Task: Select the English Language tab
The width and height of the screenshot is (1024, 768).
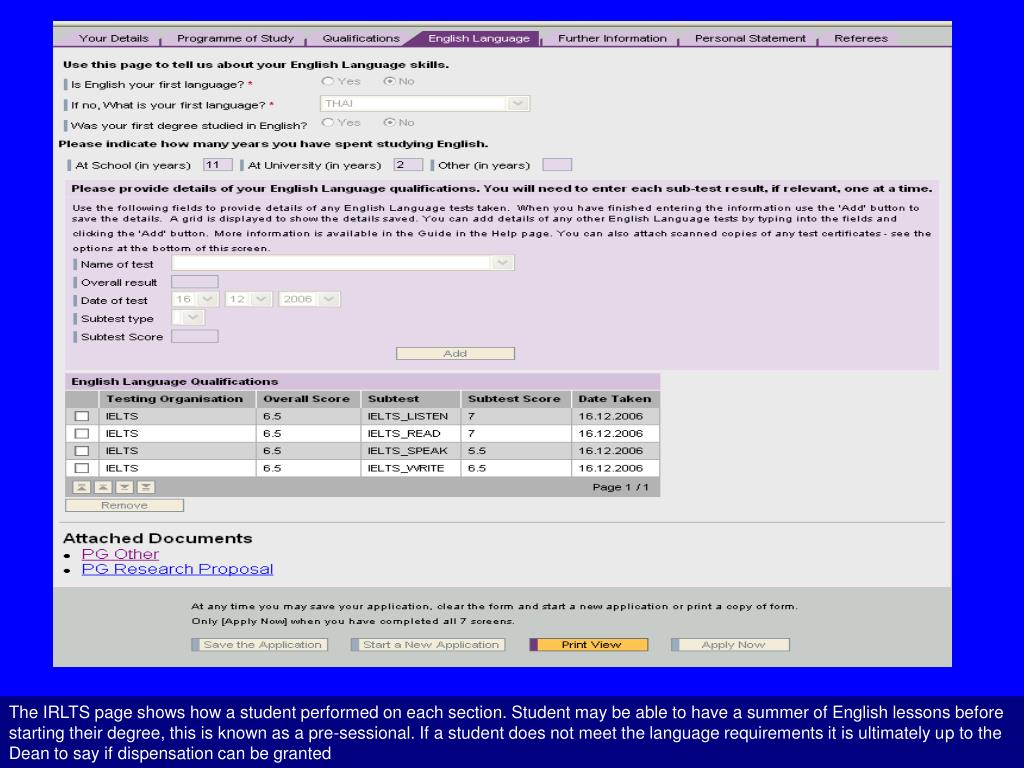Action: coord(479,39)
